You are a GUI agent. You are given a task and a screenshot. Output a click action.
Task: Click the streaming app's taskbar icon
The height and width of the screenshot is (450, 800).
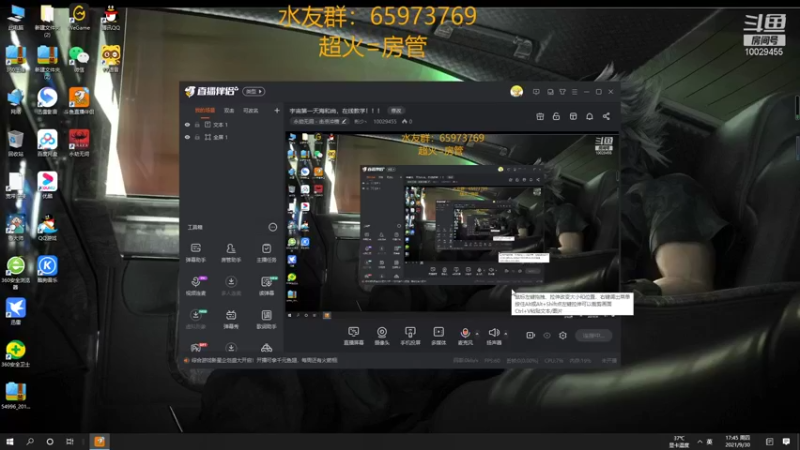pyautogui.click(x=99, y=441)
